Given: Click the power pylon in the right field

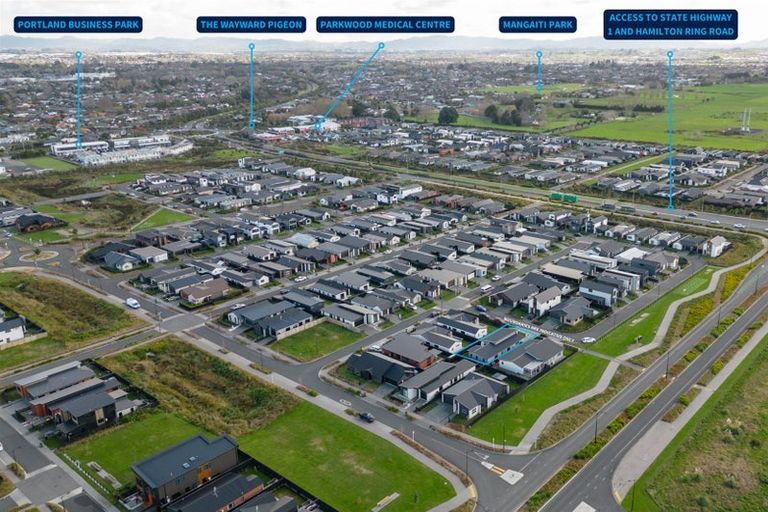Looking at the screenshot, I should pos(745,120).
